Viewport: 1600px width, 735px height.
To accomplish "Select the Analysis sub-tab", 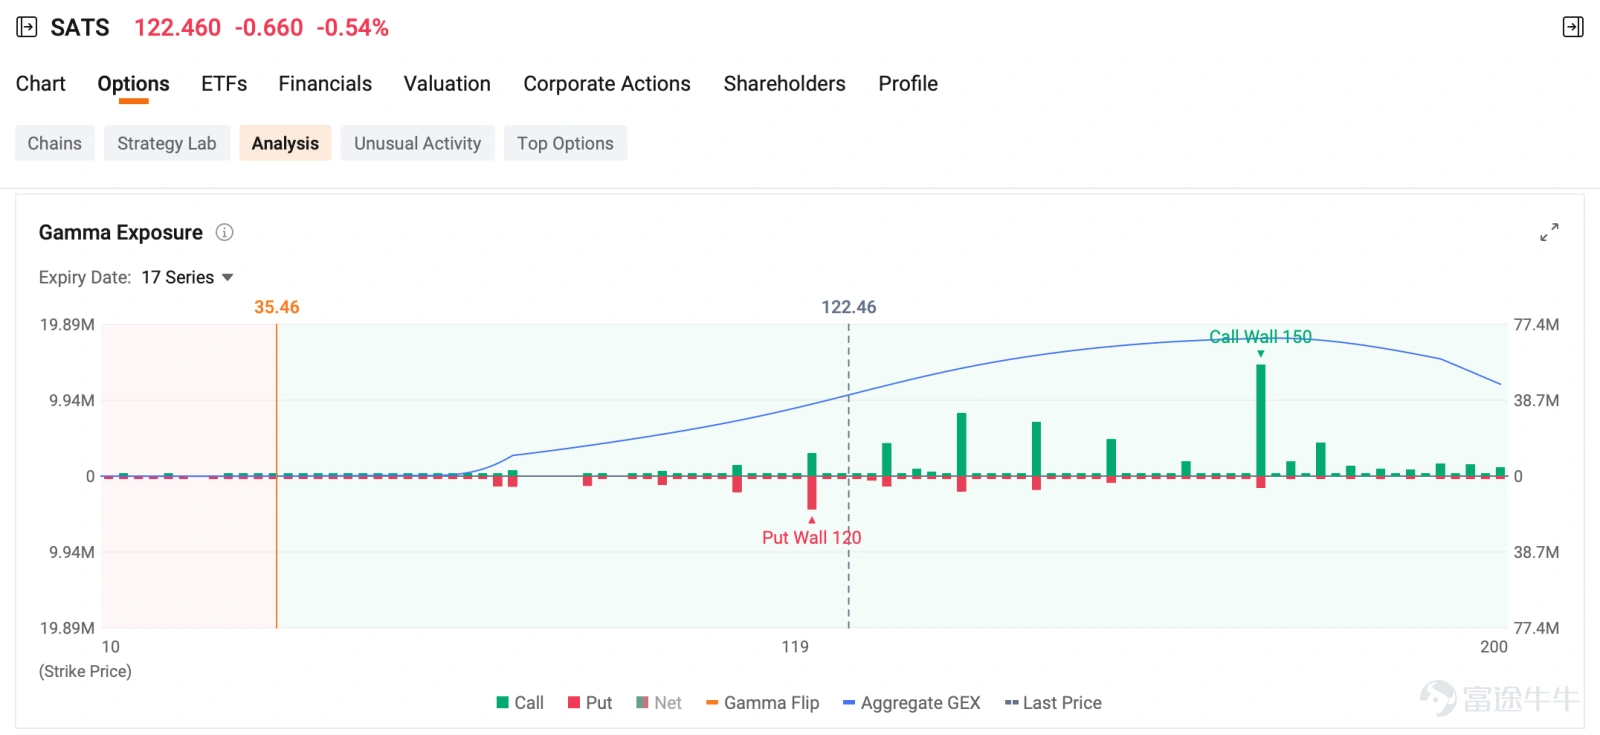I will pyautogui.click(x=285, y=143).
